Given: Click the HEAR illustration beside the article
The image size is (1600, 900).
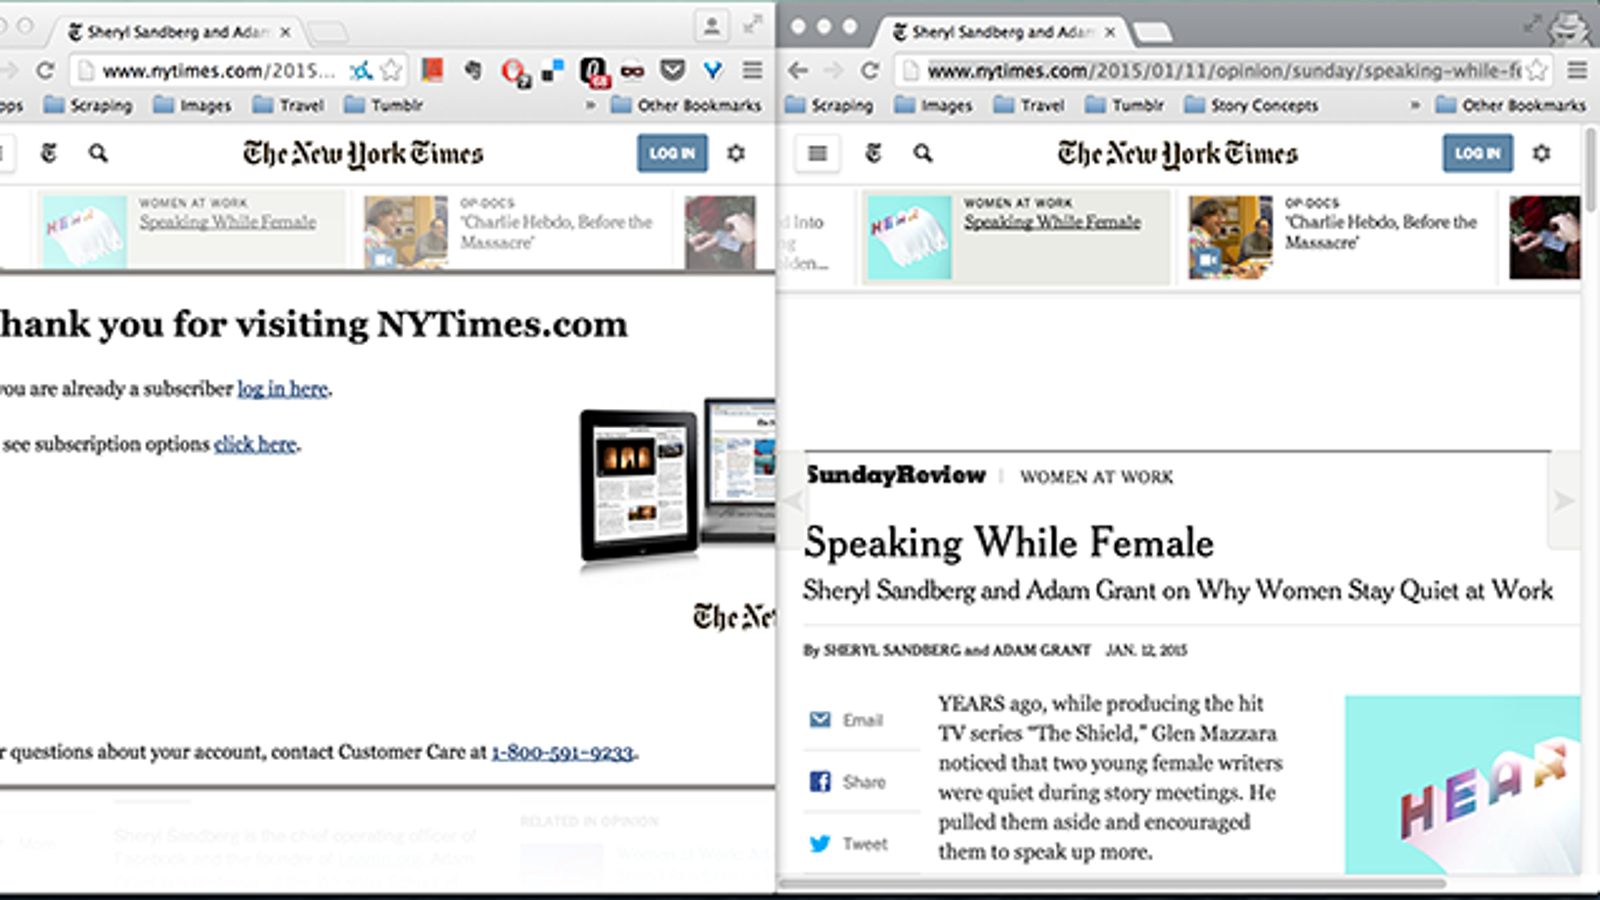Looking at the screenshot, I should (1462, 785).
